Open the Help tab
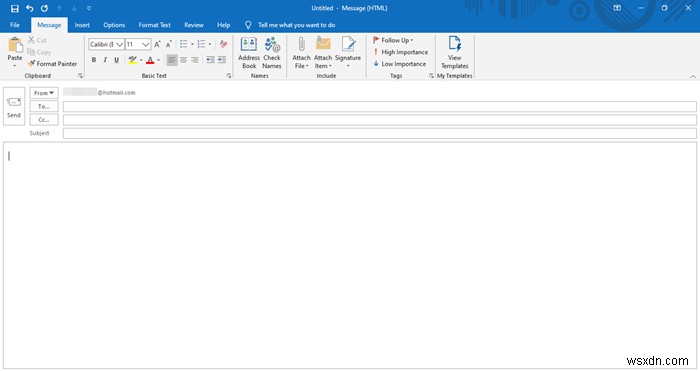The height and width of the screenshot is (371, 700). (223, 25)
